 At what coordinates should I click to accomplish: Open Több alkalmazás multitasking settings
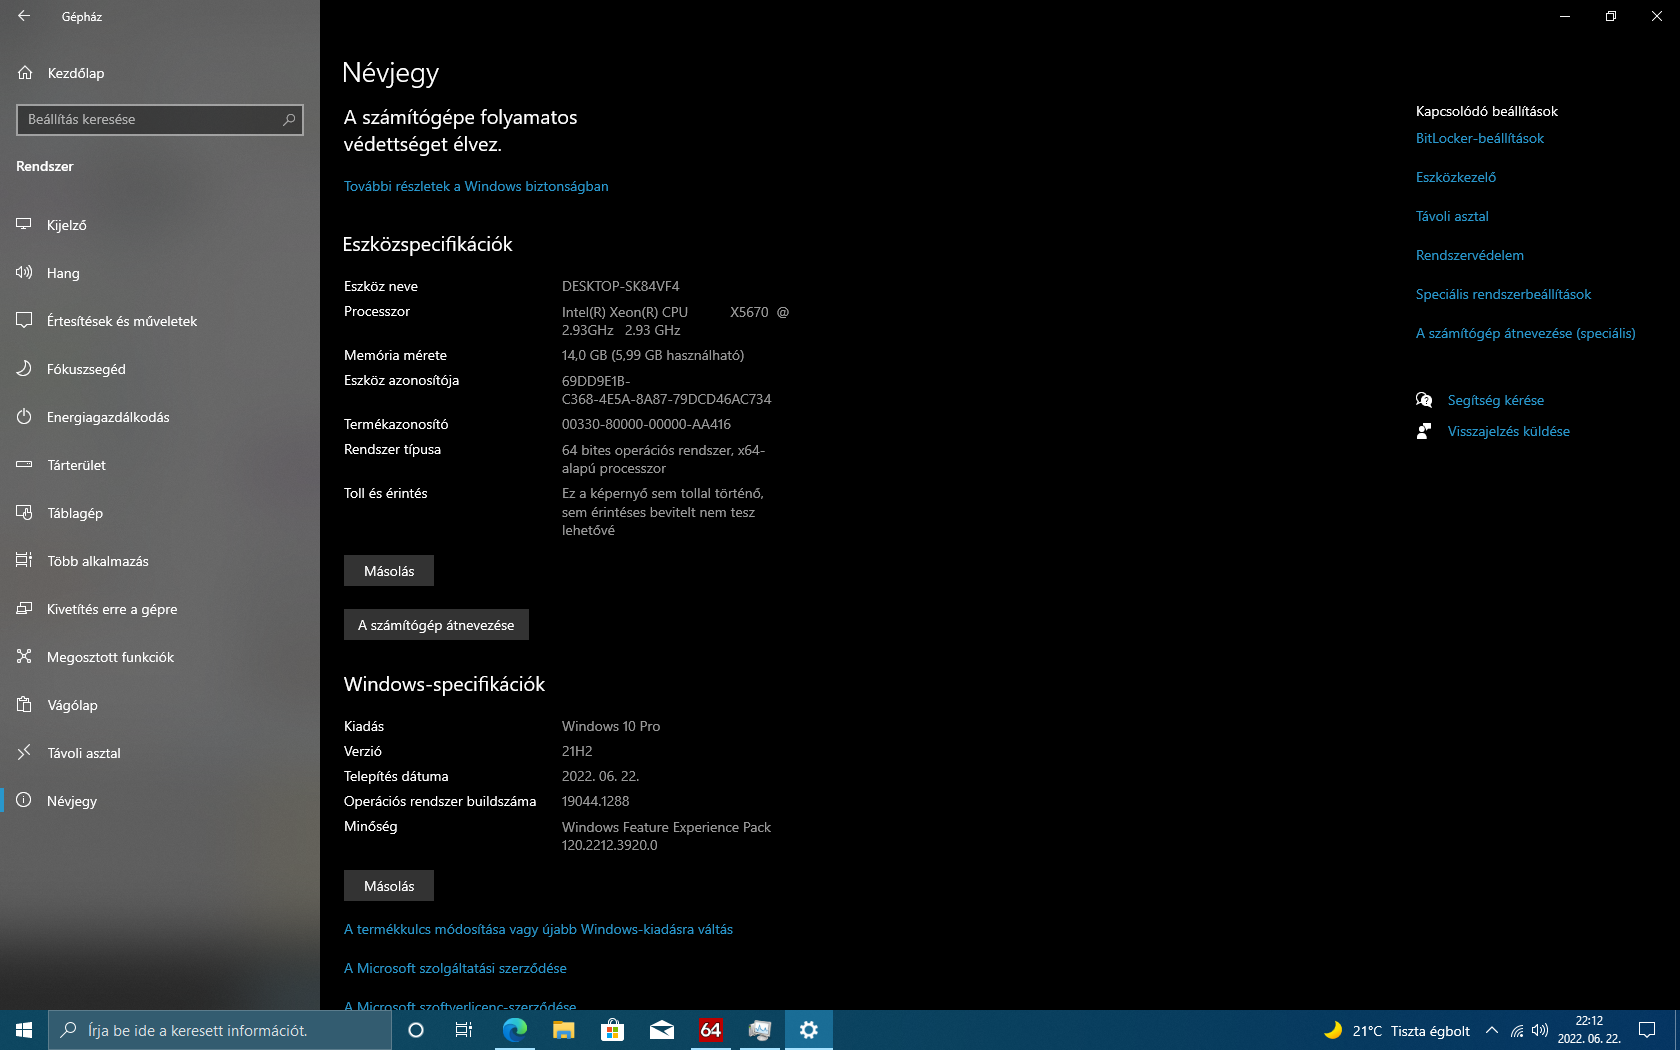pos(160,561)
